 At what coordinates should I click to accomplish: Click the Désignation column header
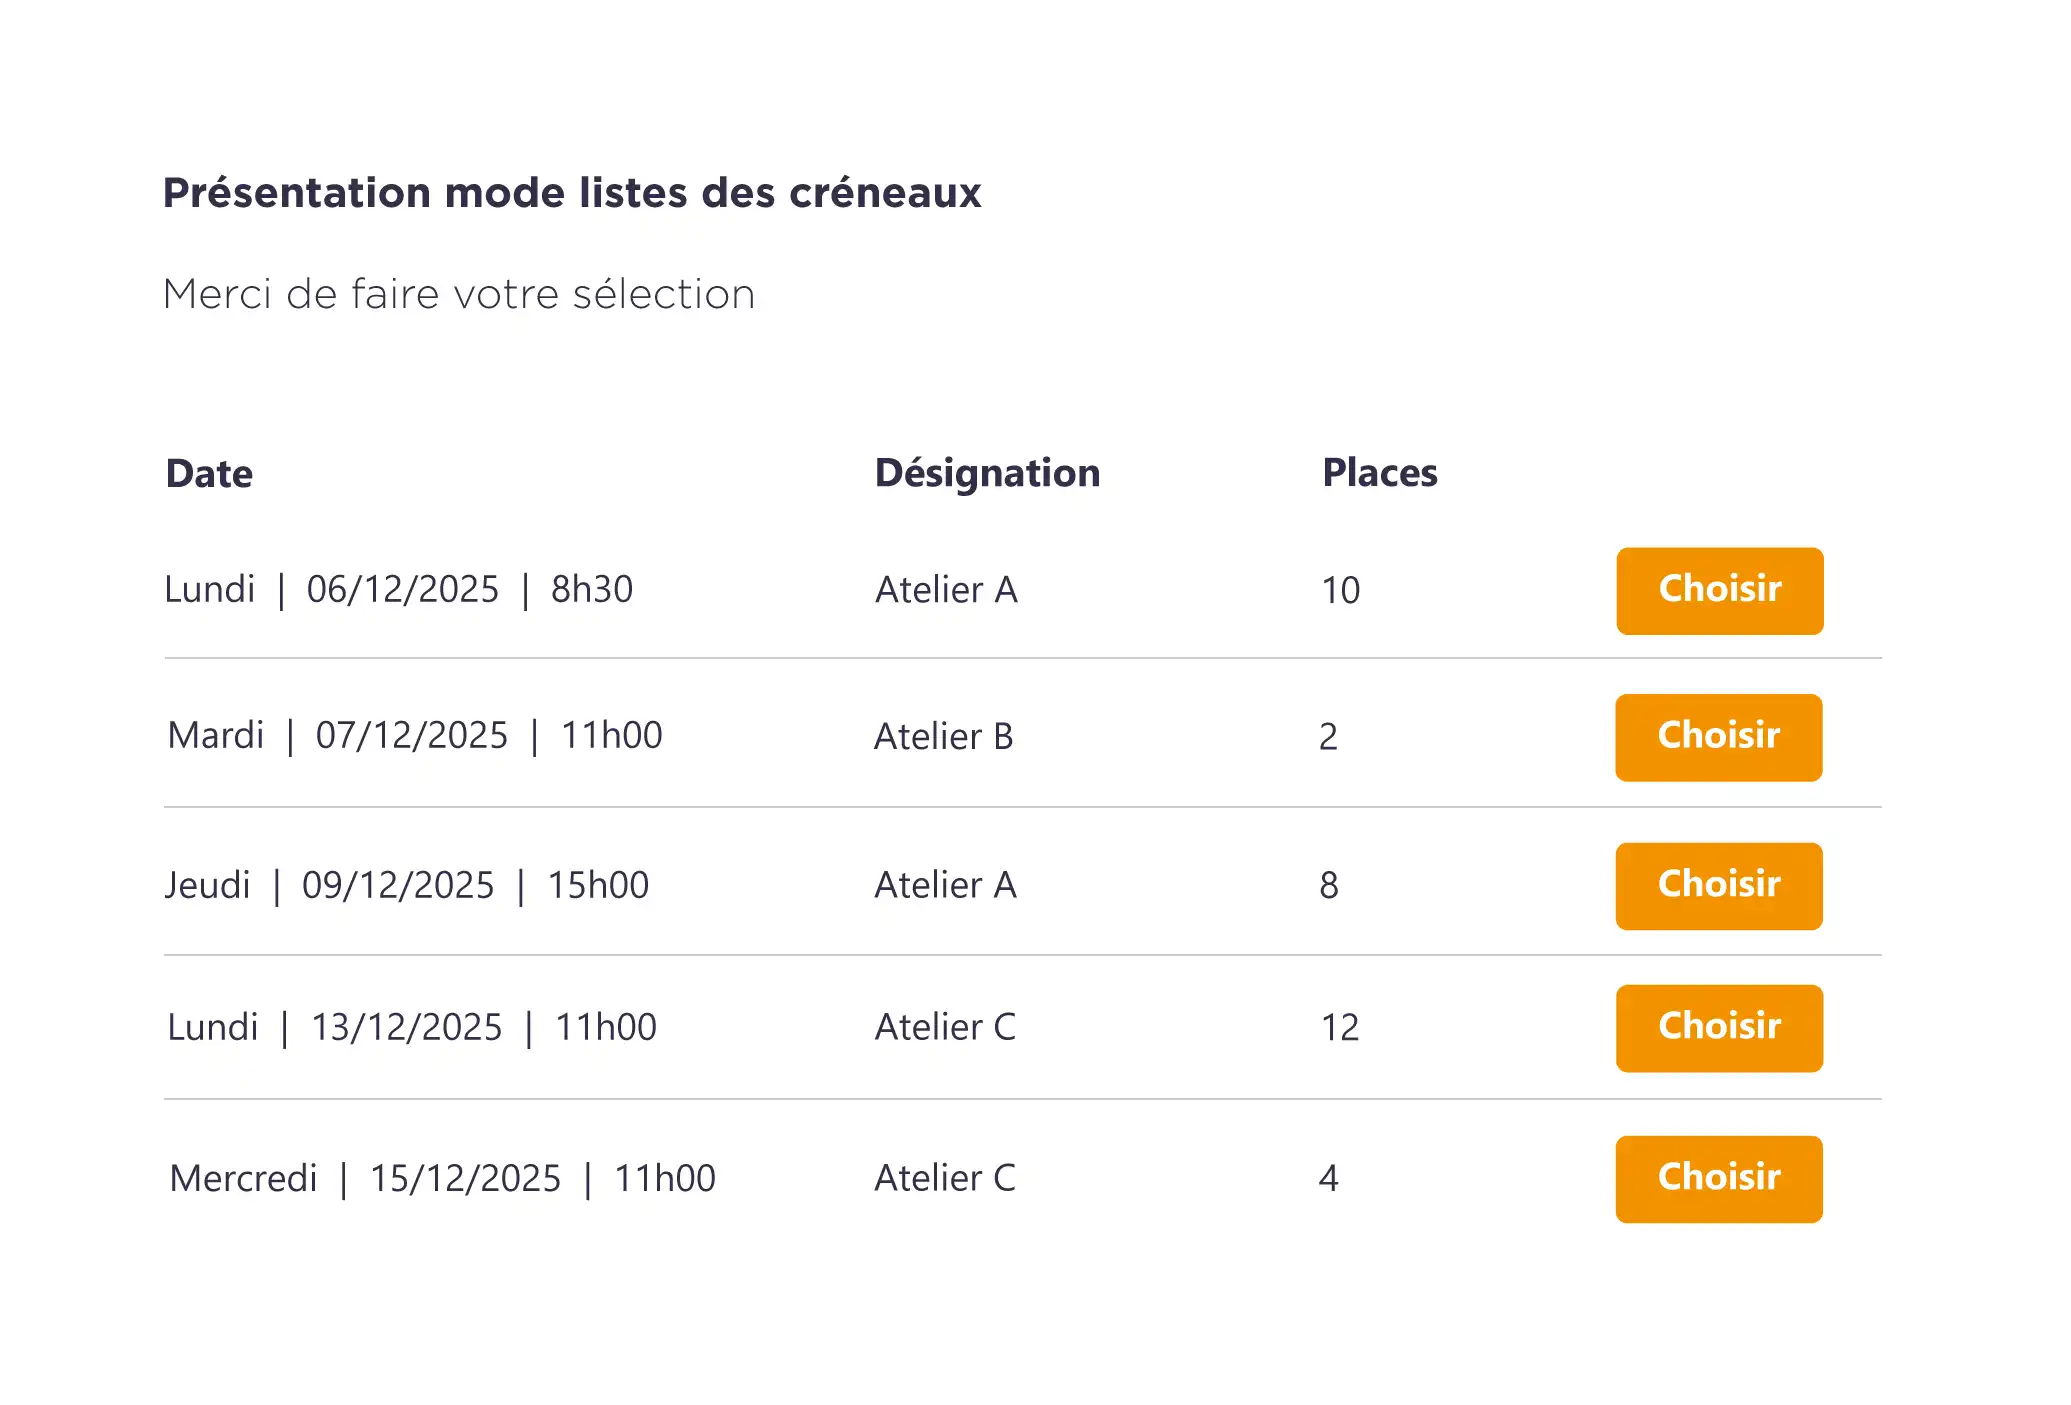pos(987,473)
